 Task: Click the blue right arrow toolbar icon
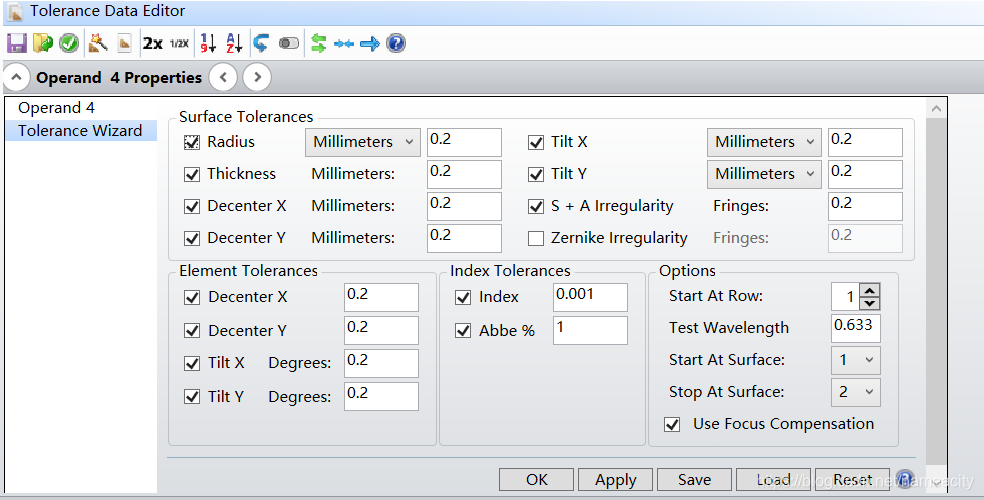click(370, 44)
